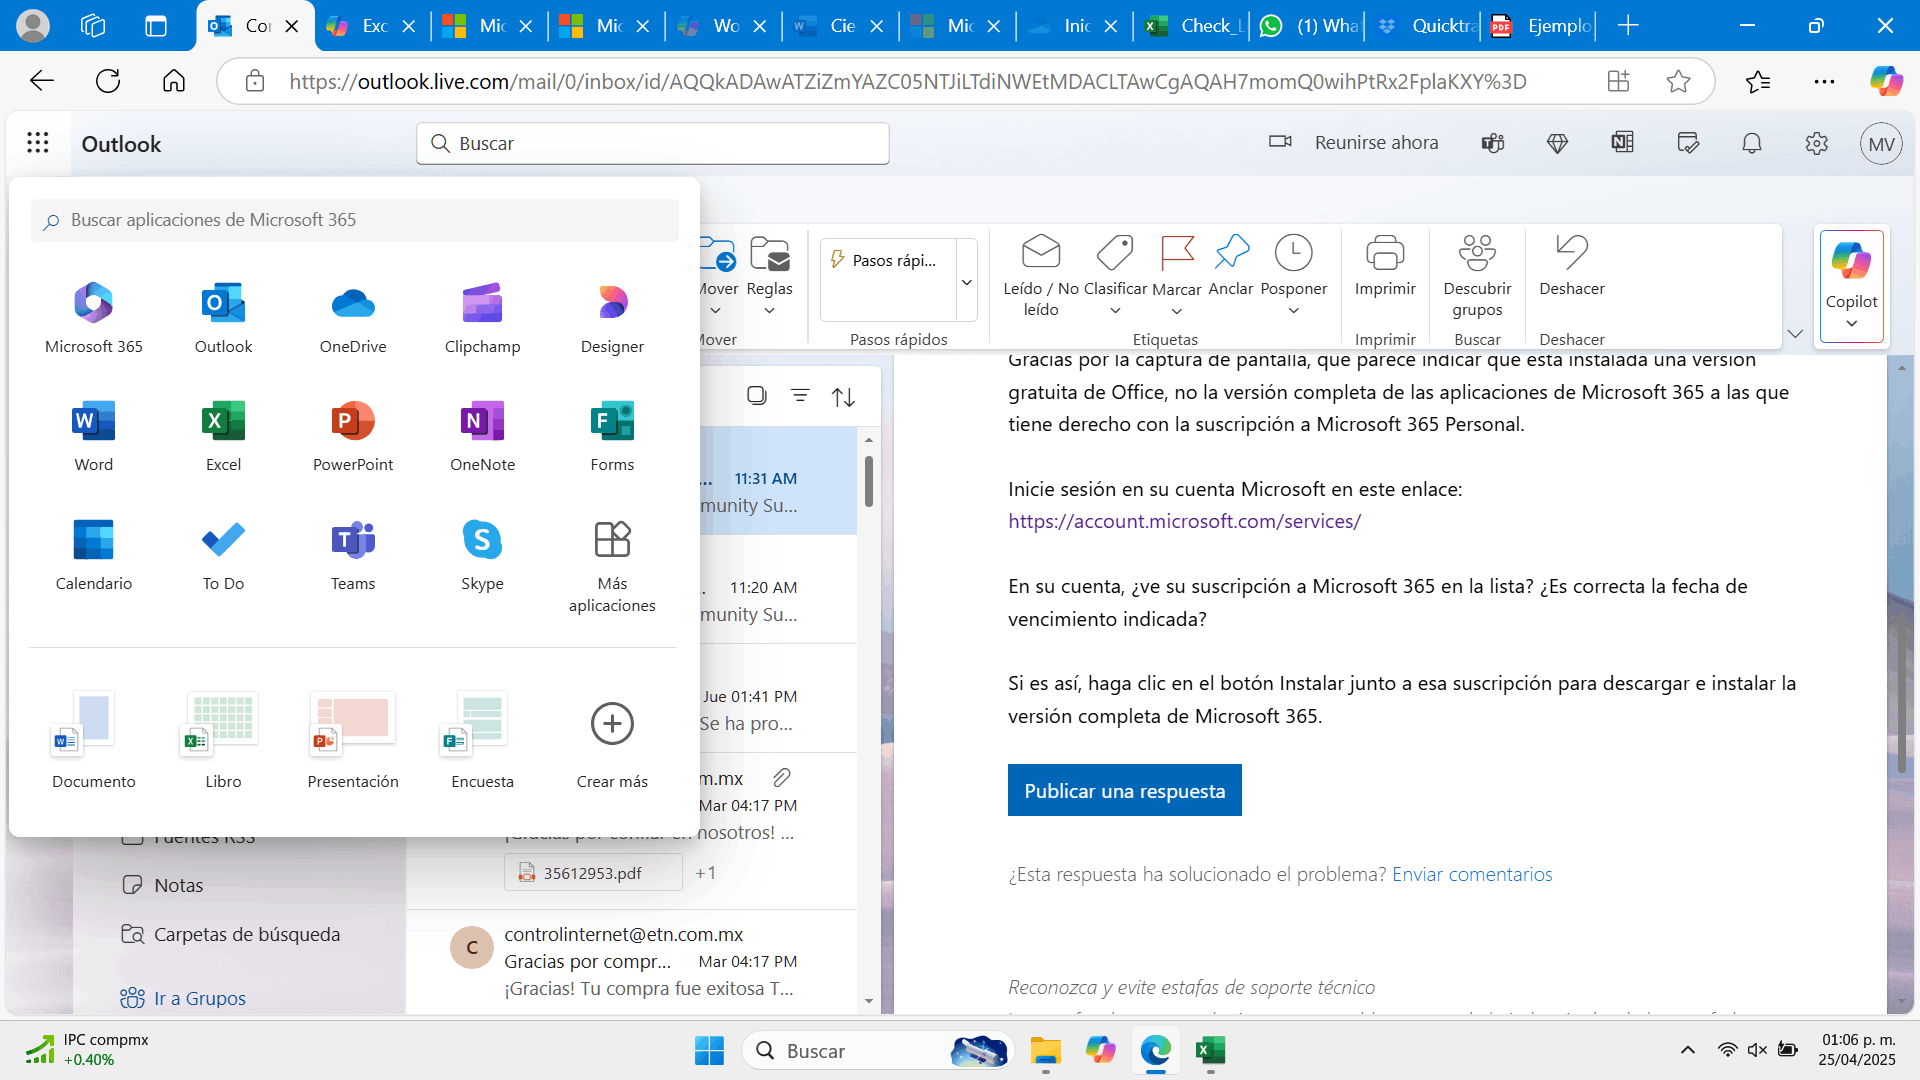Open the Copilot dropdown in ribbon
Image resolution: width=1920 pixels, height=1080 pixels.
click(x=1851, y=323)
